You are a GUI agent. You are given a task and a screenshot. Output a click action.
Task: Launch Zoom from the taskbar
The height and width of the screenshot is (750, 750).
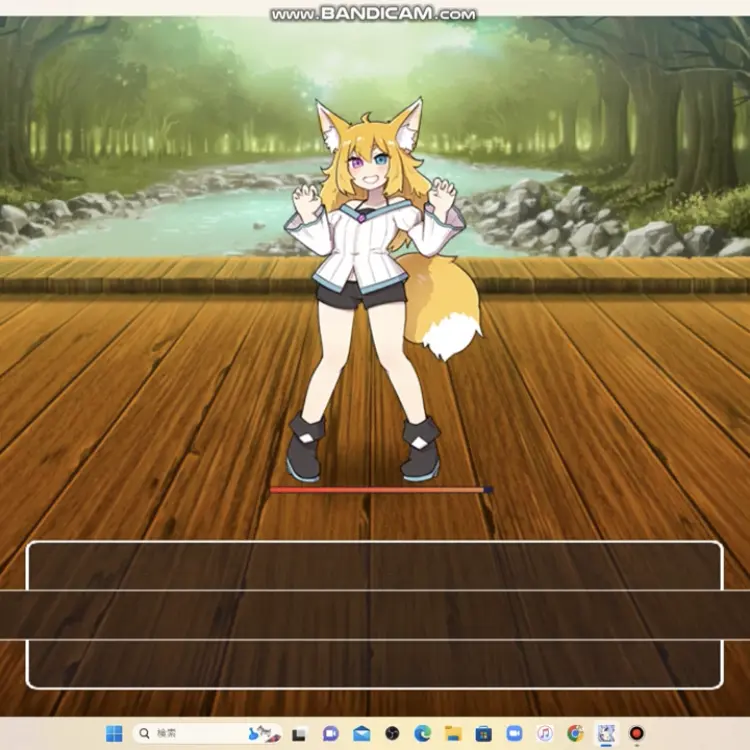pos(514,733)
